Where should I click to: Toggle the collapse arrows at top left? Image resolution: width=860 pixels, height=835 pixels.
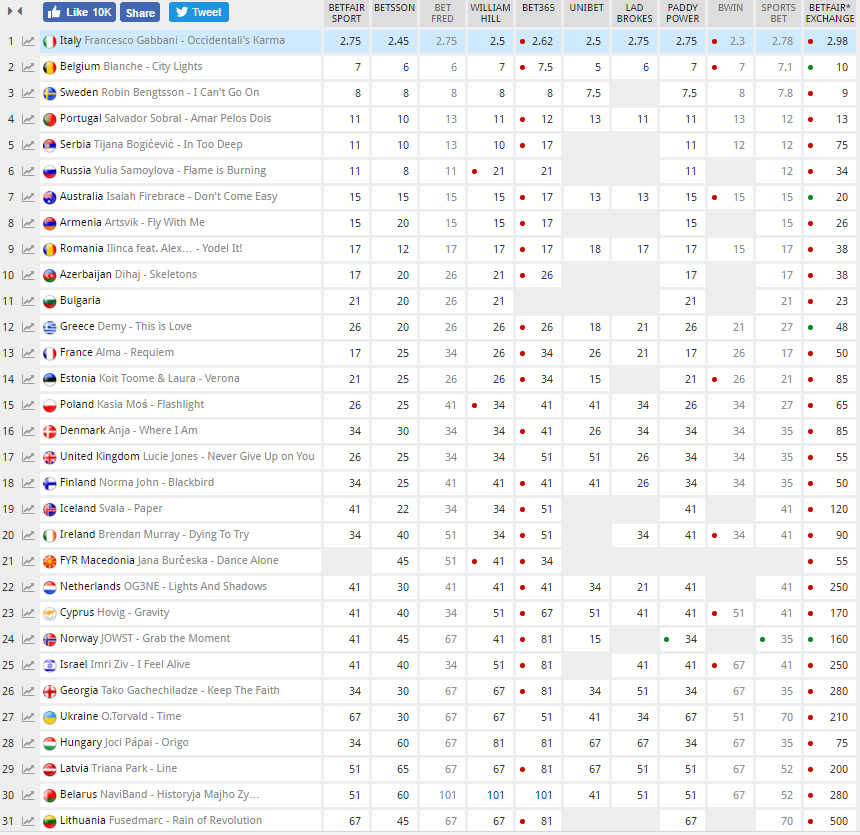(15, 12)
